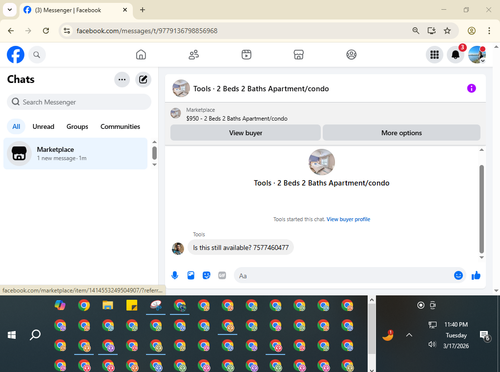Open the Friends icon in top navigation
The image size is (500, 372).
pos(194,54)
